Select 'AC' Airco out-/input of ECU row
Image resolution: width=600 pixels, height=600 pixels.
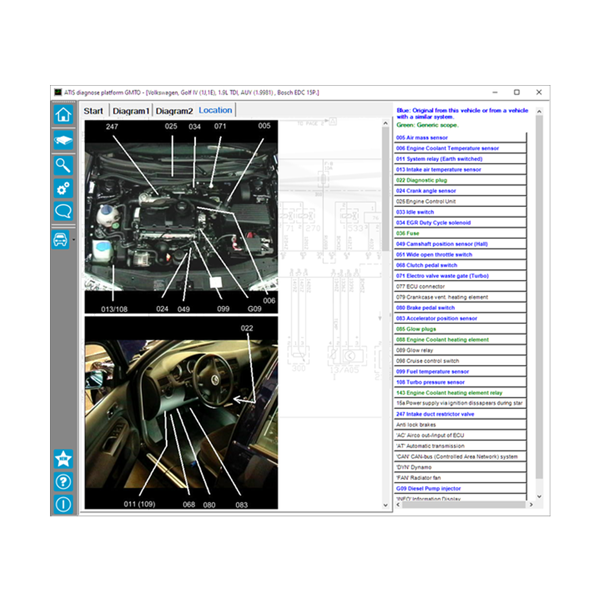[x=460, y=435]
